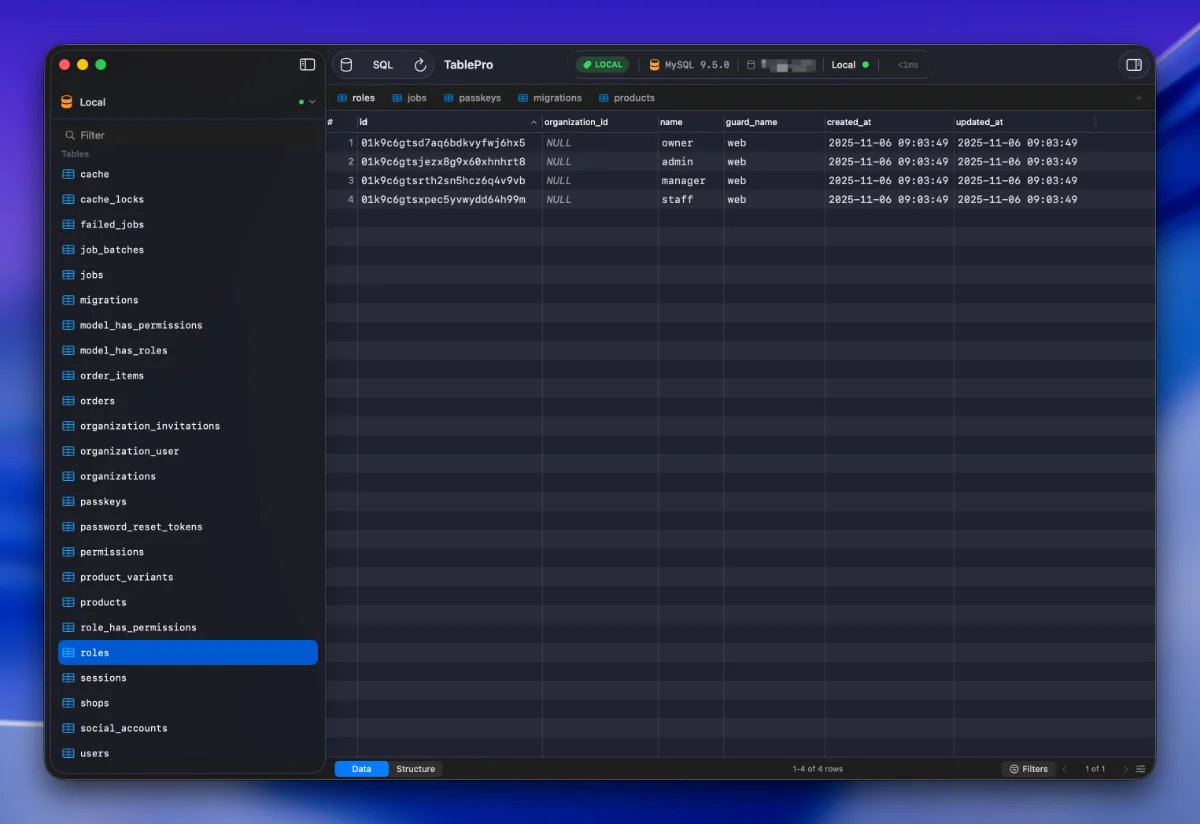Switch to the jobs tab
The width and height of the screenshot is (1200, 824).
point(409,97)
